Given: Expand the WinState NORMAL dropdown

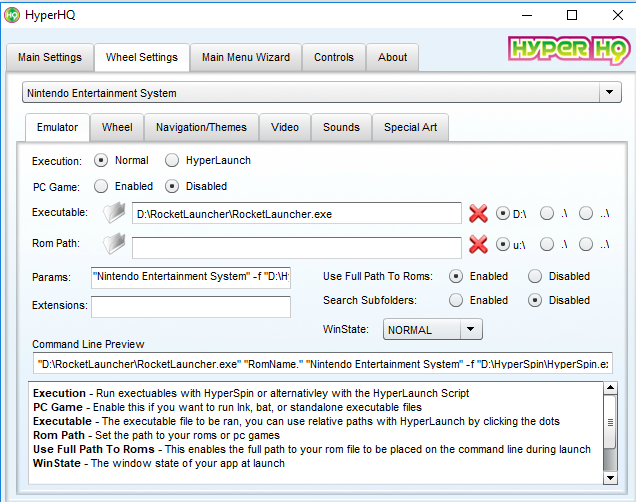Looking at the screenshot, I should click(x=471, y=329).
